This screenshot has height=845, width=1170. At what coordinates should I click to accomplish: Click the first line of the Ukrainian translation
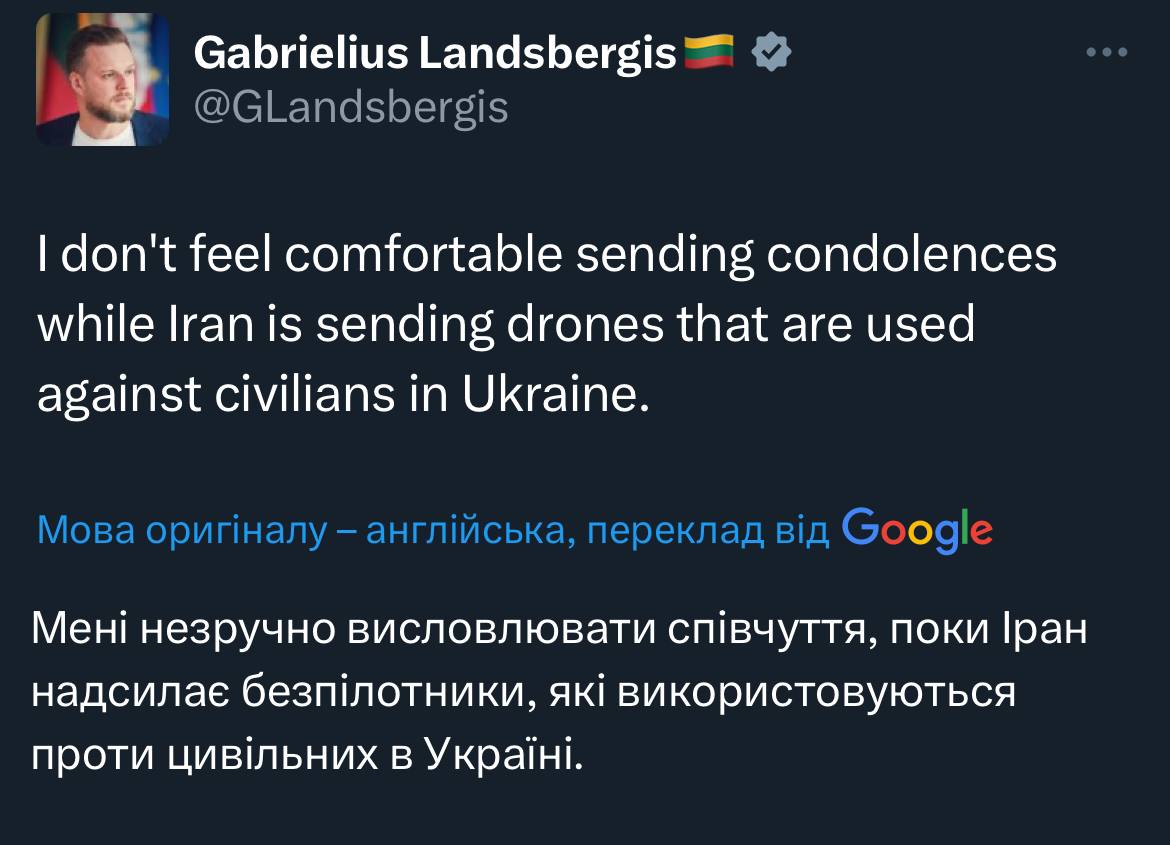point(558,632)
